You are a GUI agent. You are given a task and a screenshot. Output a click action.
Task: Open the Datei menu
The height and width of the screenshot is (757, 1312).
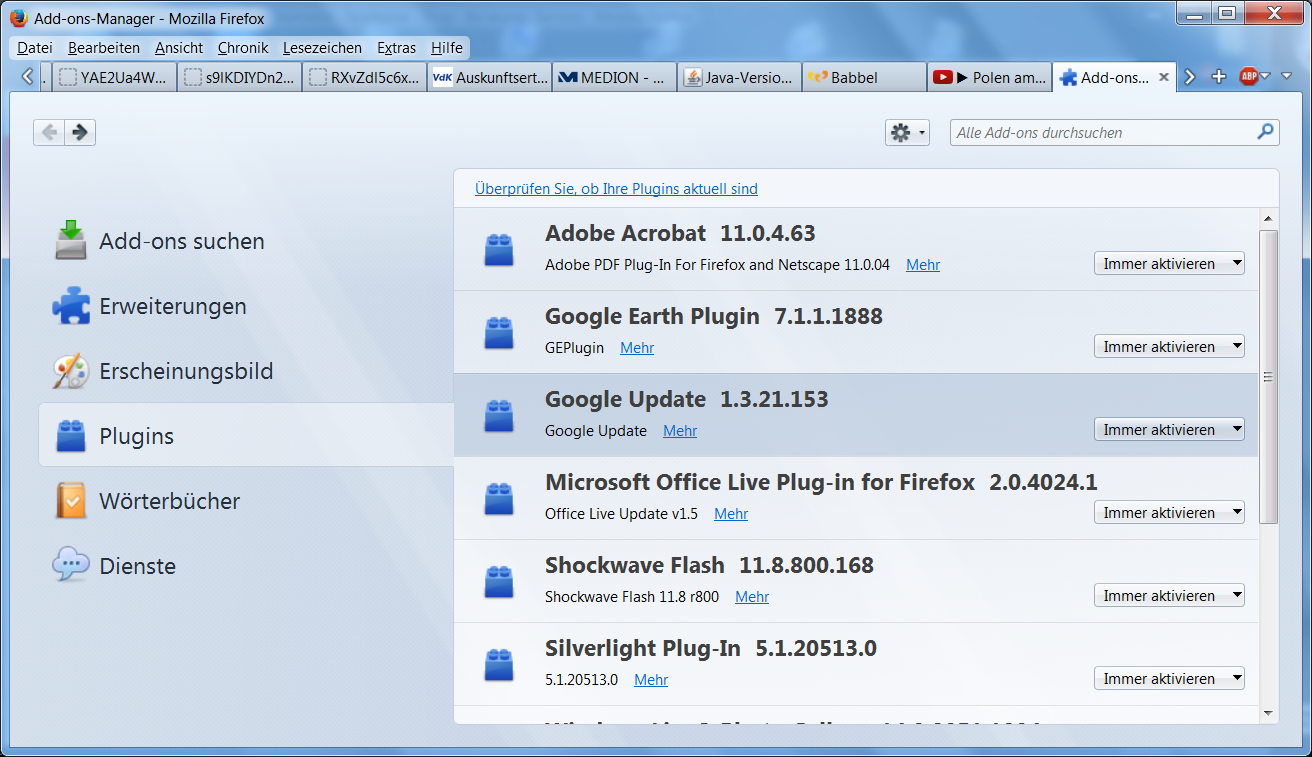click(35, 47)
